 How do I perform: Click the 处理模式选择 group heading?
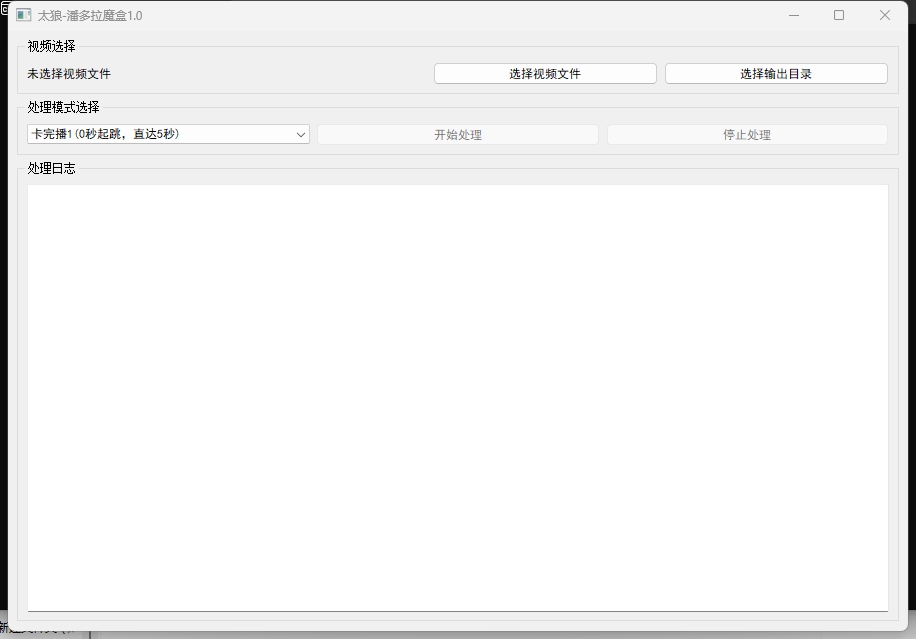click(63, 107)
